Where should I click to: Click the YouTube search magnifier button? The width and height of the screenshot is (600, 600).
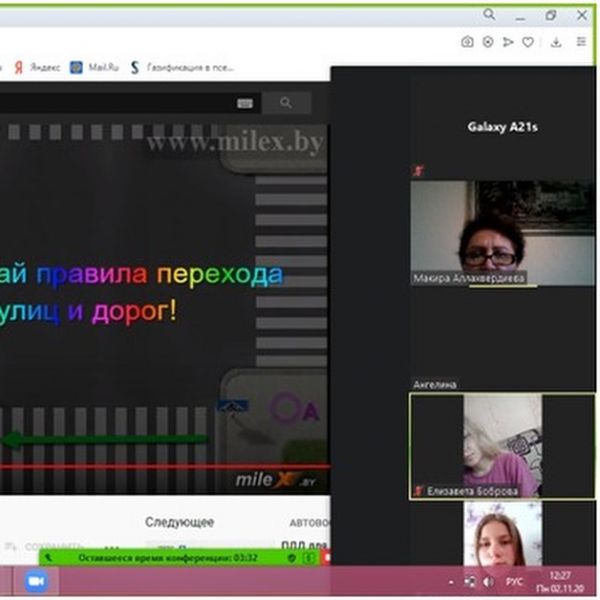click(x=286, y=103)
